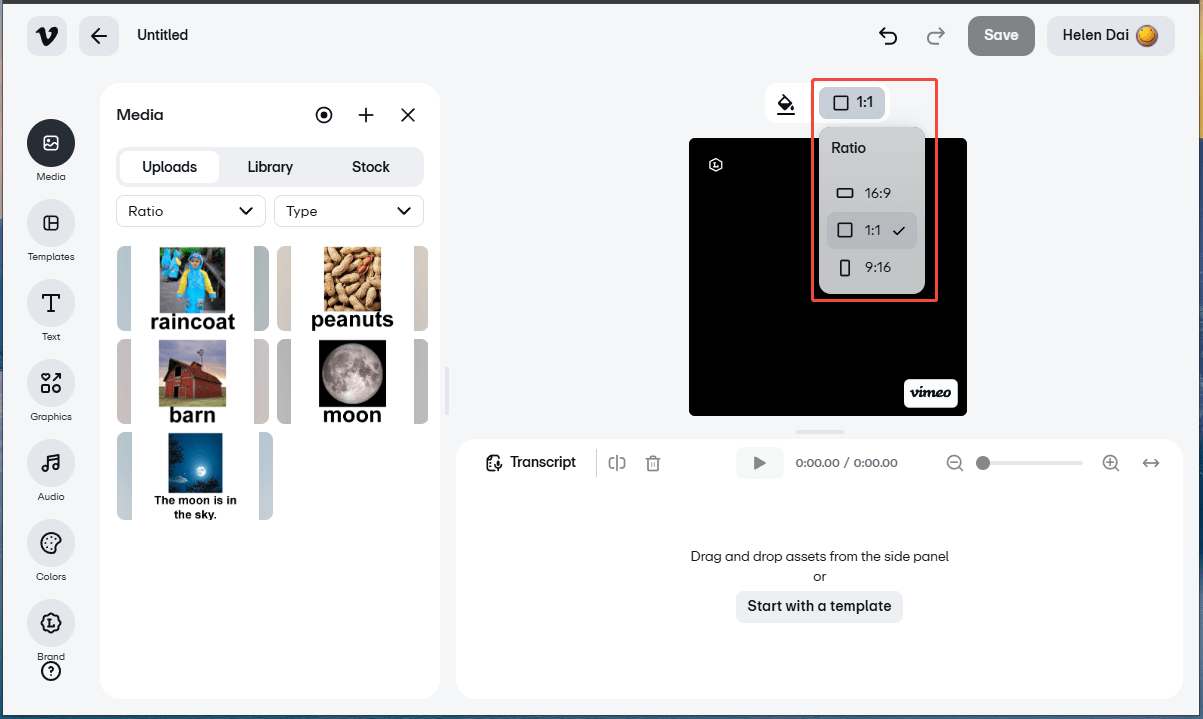Select the split clip tool in the timeline toolbar
The height and width of the screenshot is (719, 1203).
616,462
